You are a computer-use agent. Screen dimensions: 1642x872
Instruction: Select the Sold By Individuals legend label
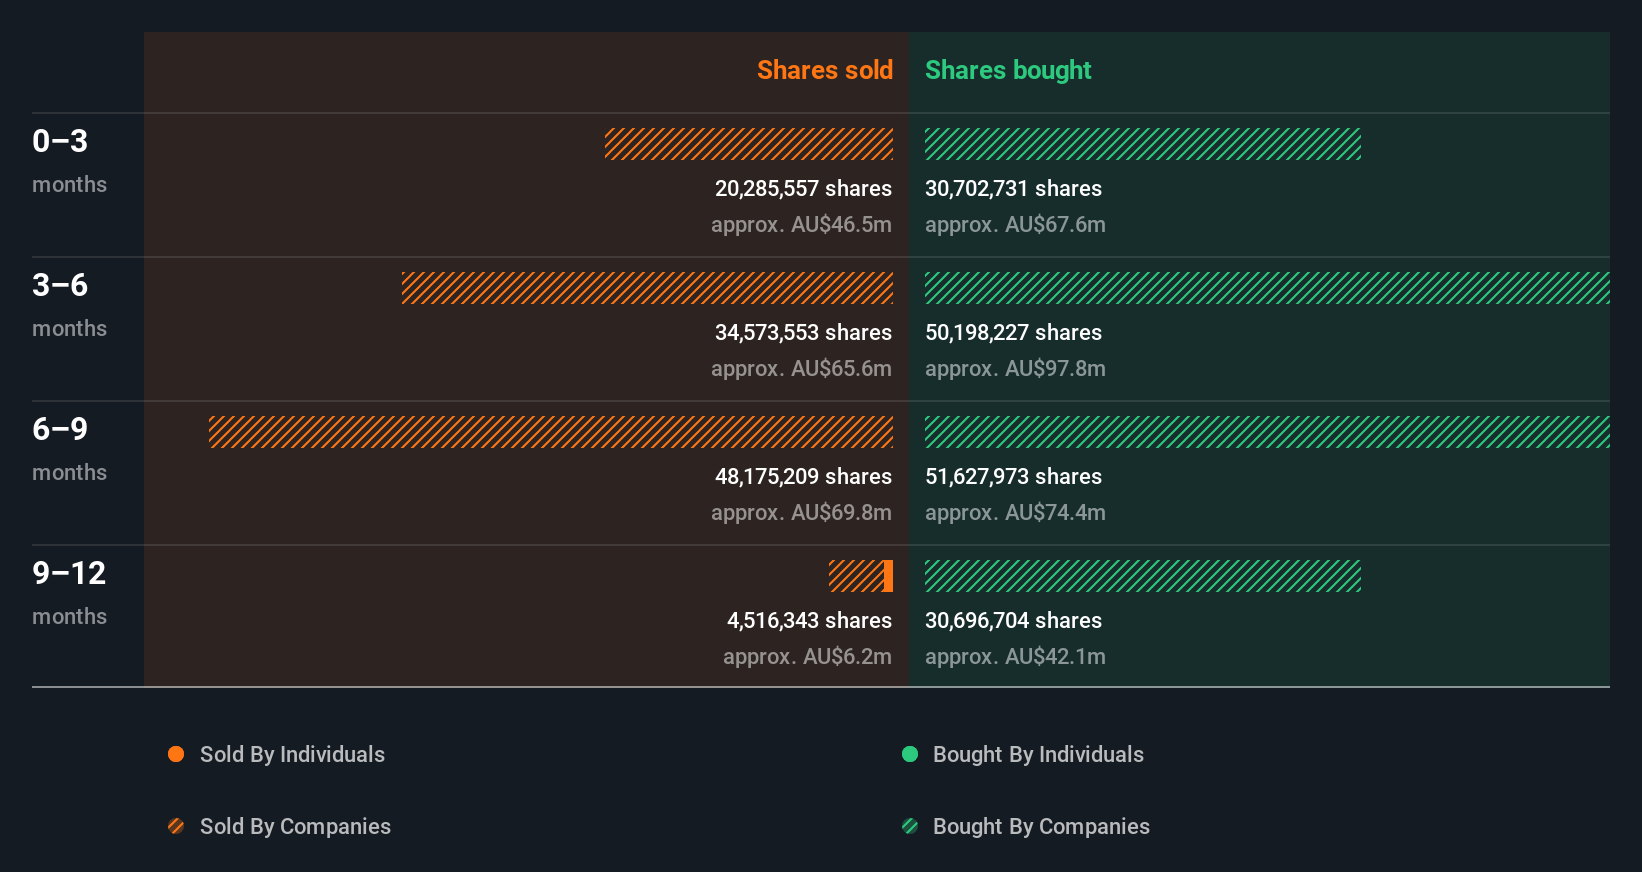tap(292, 754)
